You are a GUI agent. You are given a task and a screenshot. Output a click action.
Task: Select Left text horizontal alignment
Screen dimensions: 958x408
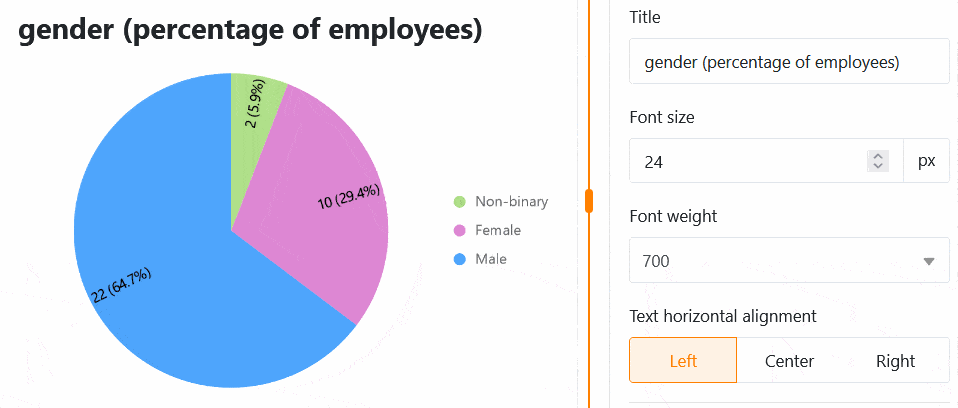click(683, 361)
